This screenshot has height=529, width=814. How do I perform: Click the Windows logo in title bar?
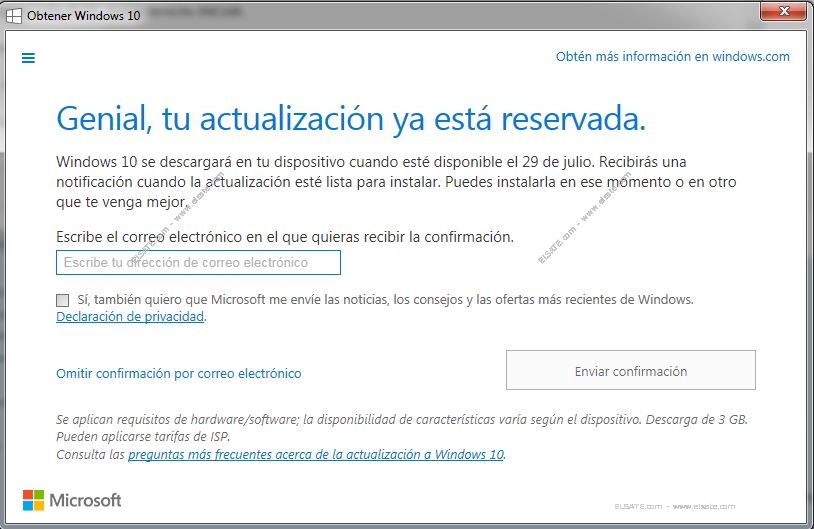click(x=13, y=16)
